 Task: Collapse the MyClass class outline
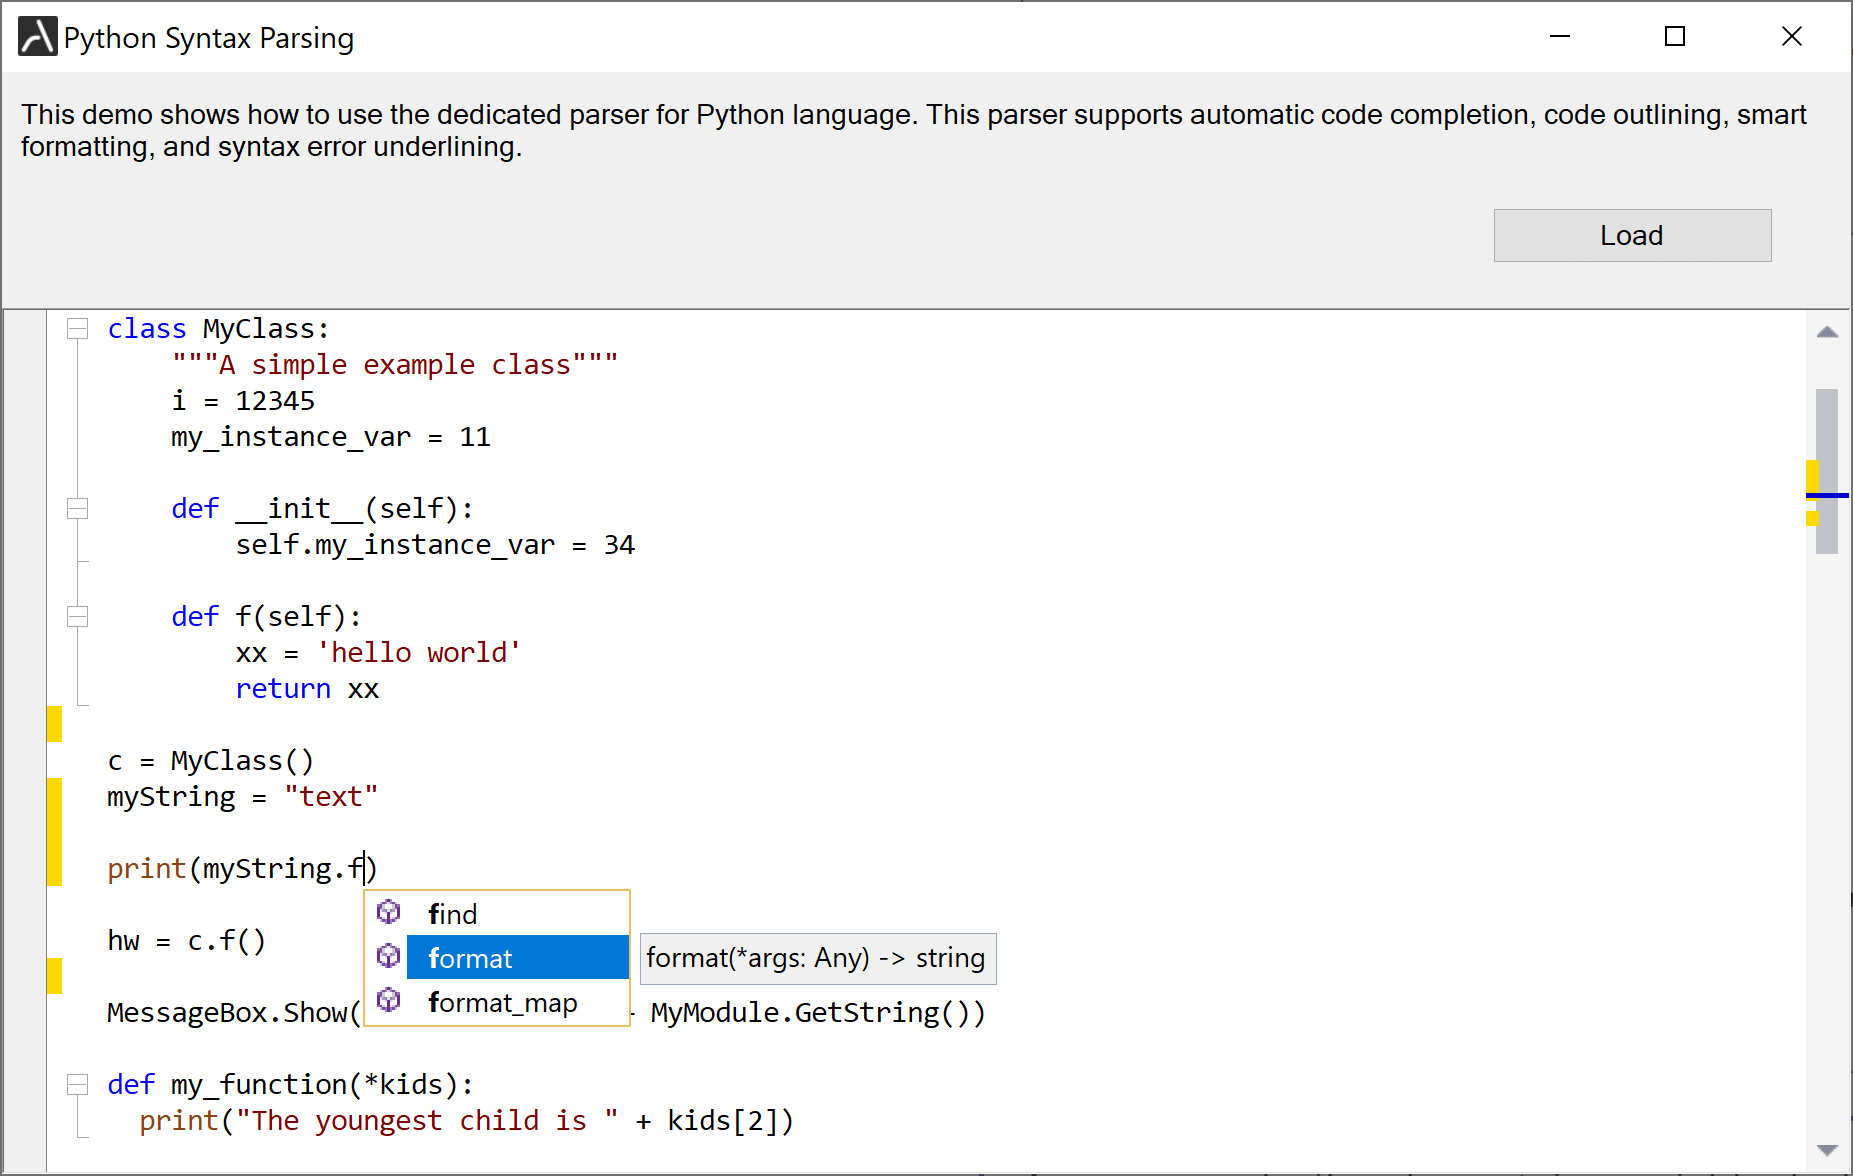click(77, 327)
